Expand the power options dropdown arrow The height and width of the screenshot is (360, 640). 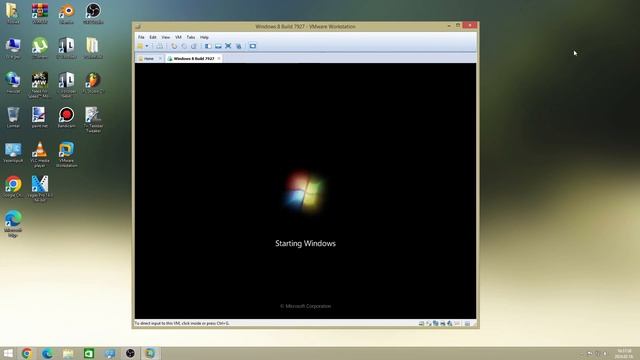point(147,46)
